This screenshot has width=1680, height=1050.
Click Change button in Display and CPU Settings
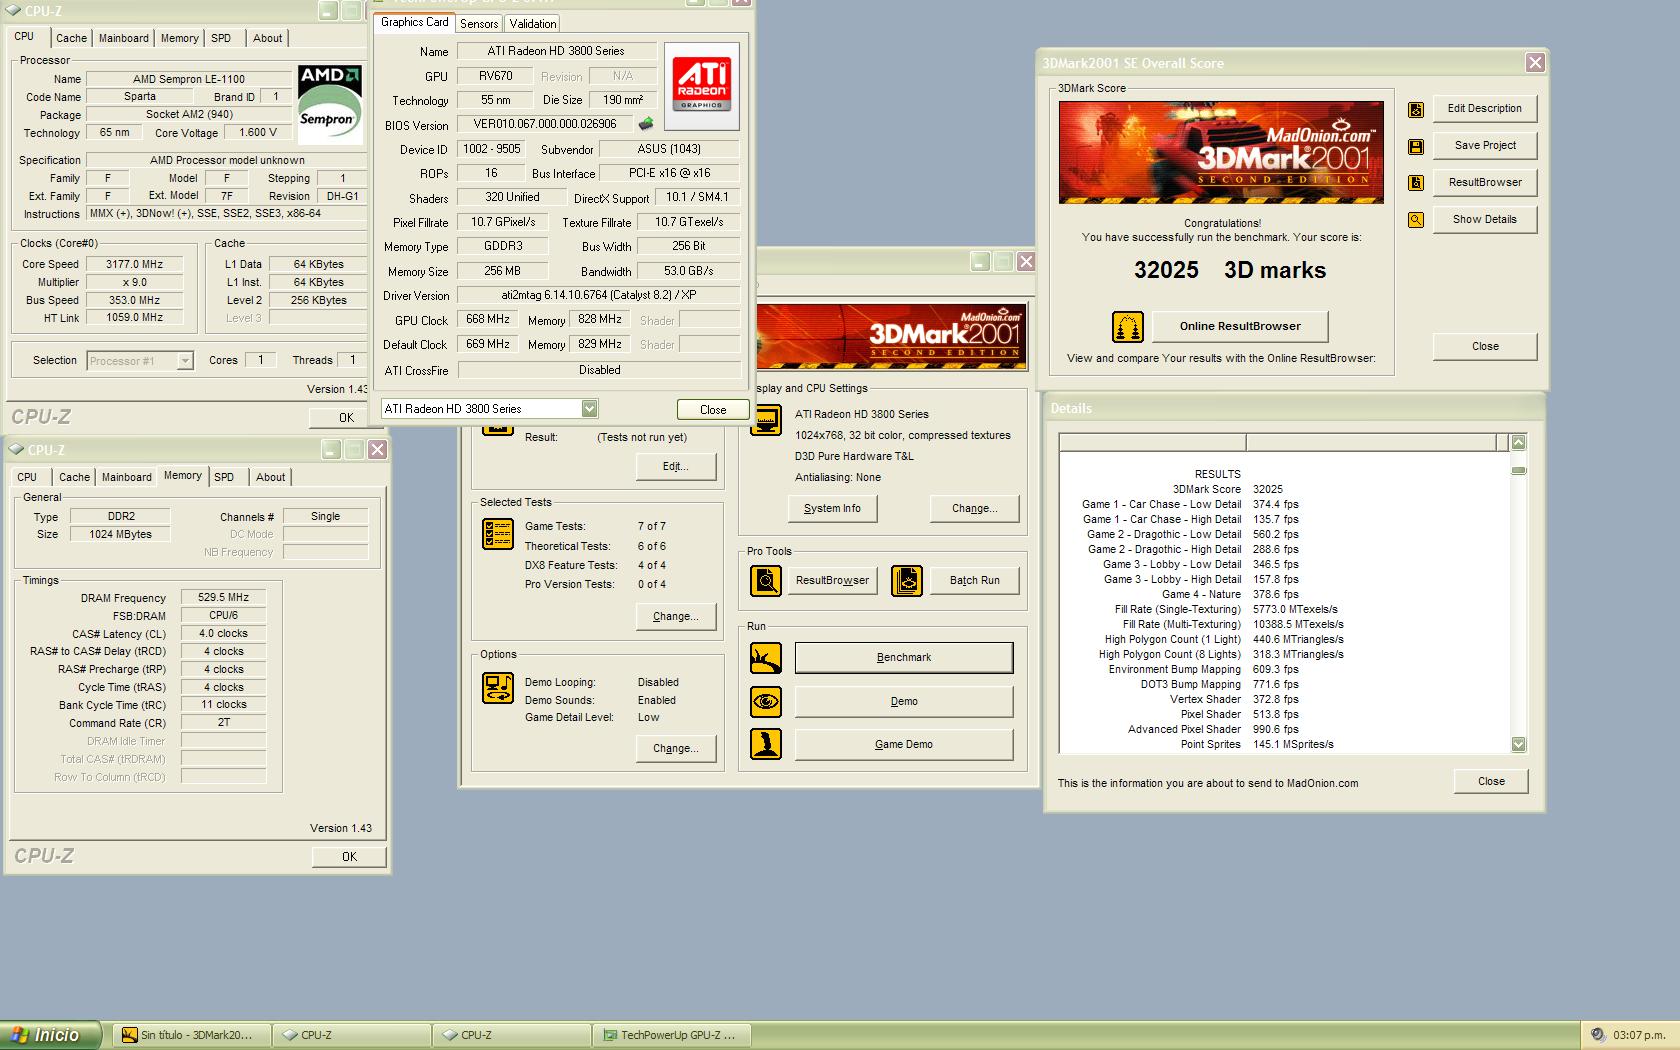pos(975,508)
